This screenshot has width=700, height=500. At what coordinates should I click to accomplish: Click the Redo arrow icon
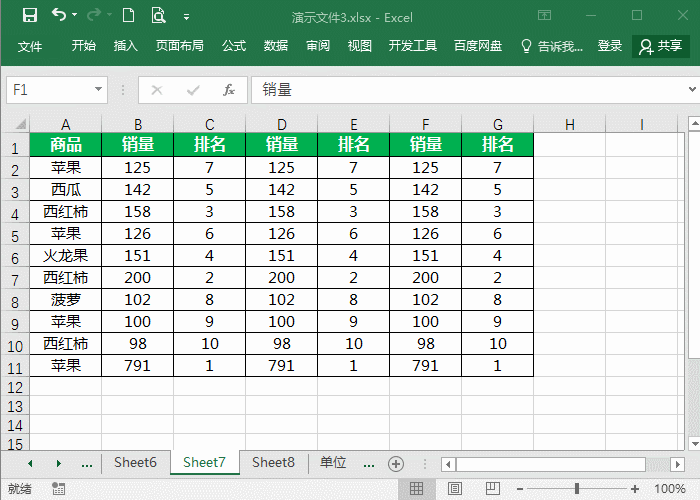(94, 15)
